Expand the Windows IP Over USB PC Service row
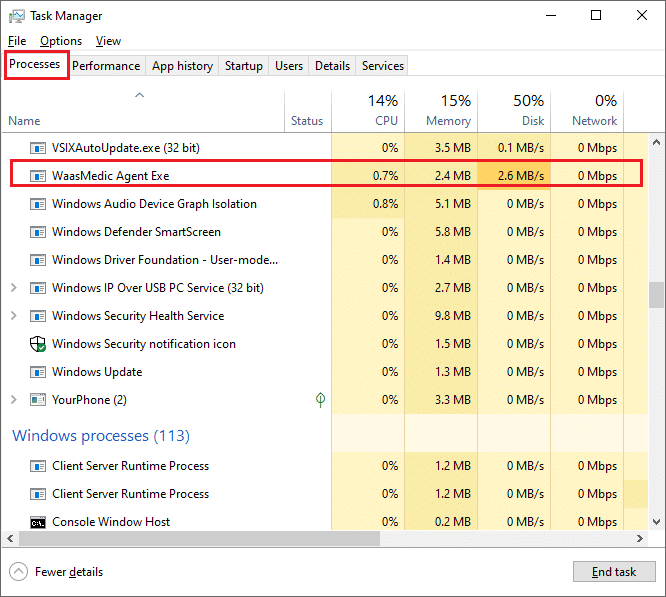The width and height of the screenshot is (666, 597). coord(14,288)
